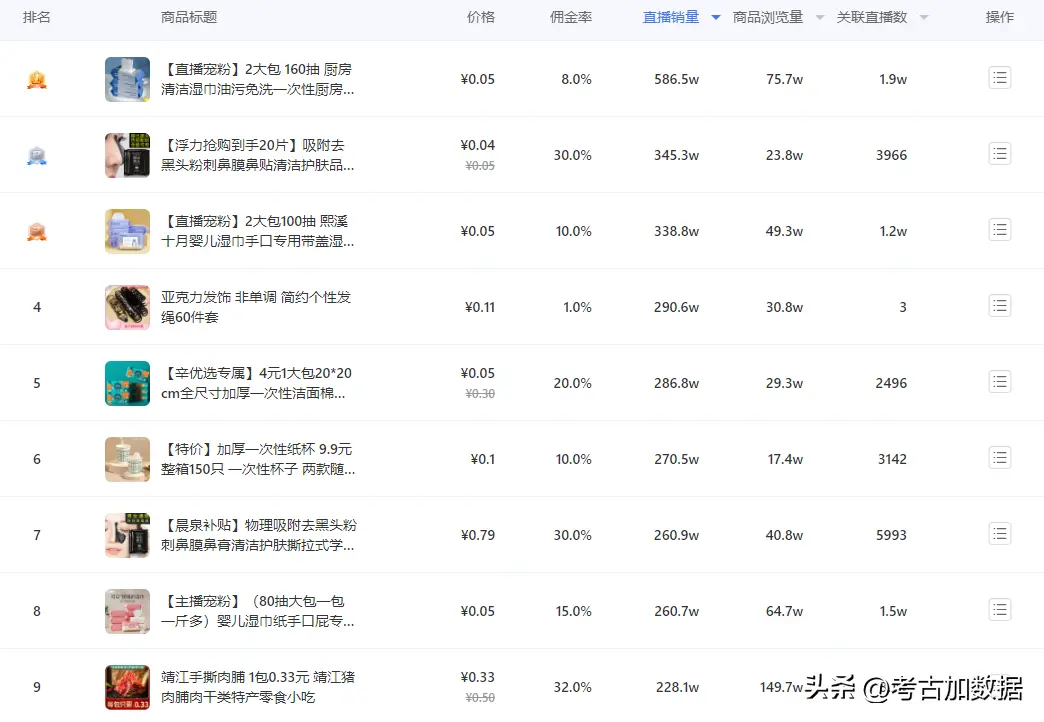
Task: Click the 佣金率 column header
Action: click(571, 17)
